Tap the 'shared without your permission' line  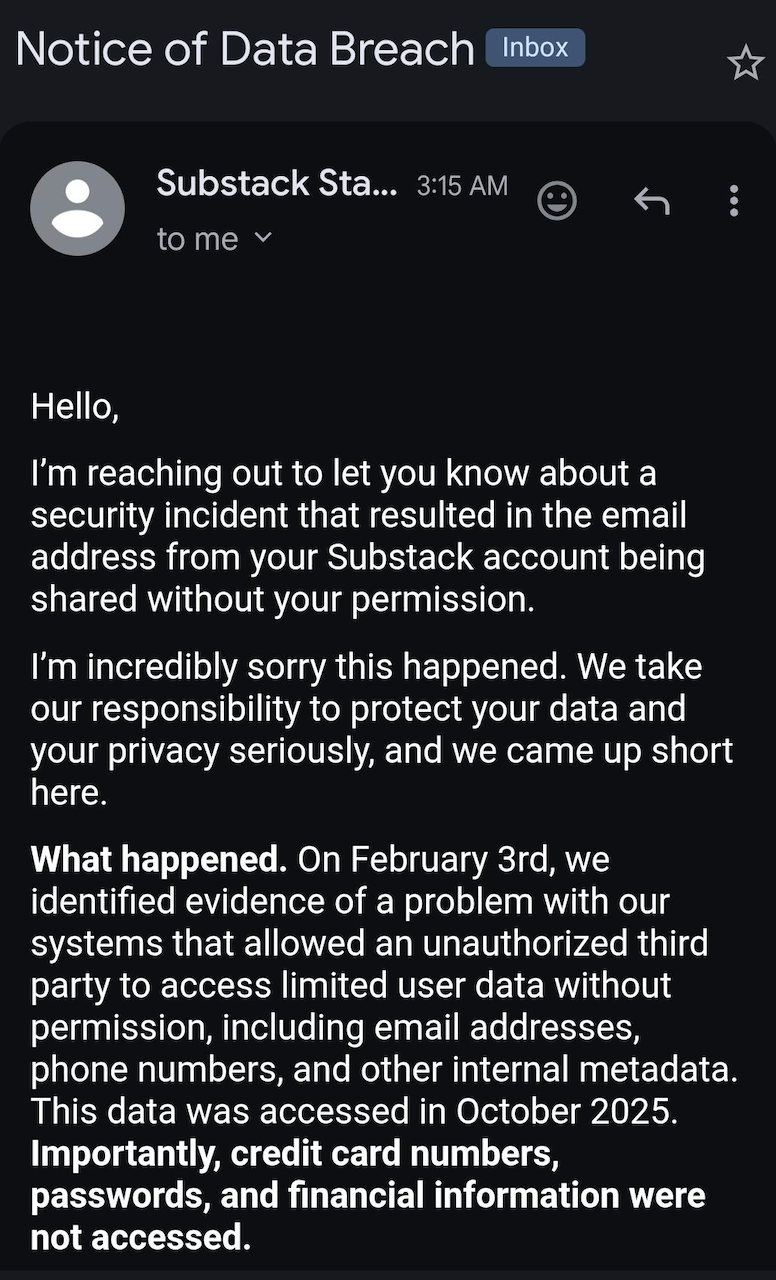[281, 599]
